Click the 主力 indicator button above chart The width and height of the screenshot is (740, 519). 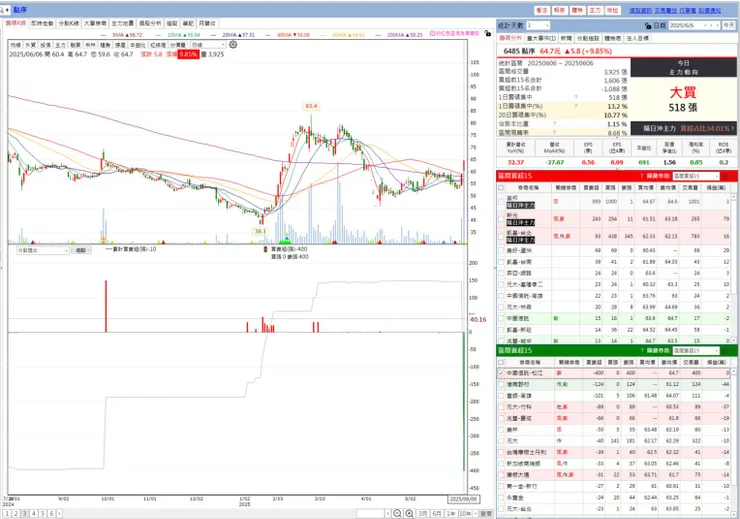point(60,45)
